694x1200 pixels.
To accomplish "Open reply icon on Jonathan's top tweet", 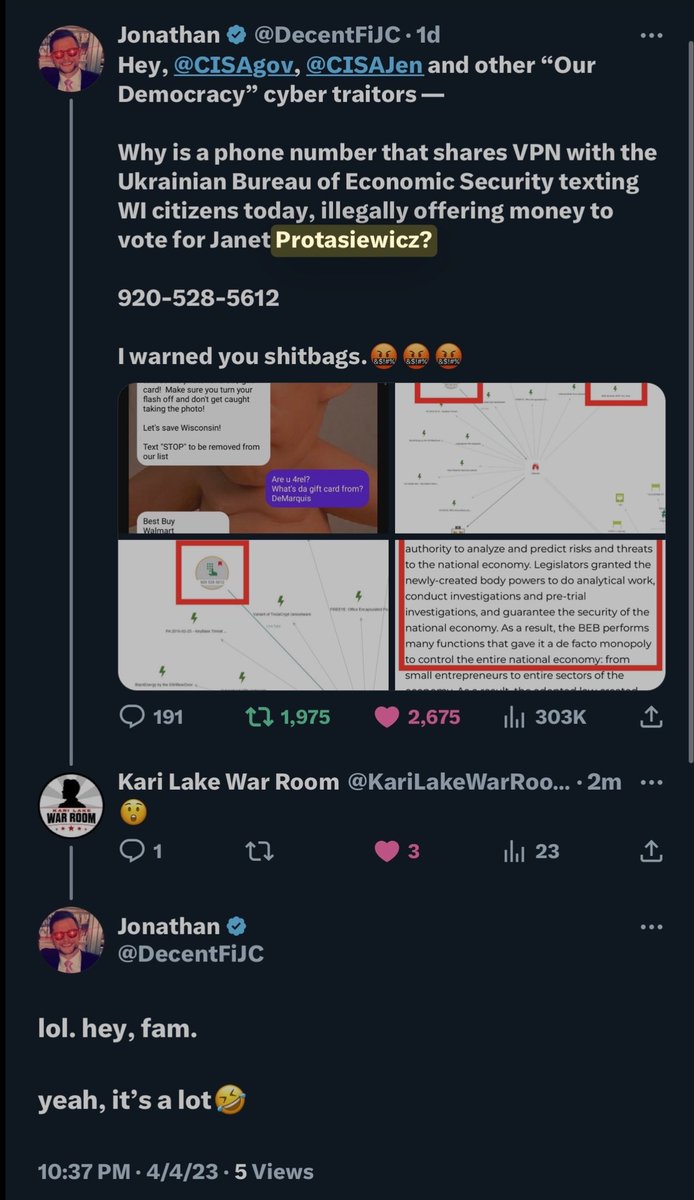I will click(132, 716).
